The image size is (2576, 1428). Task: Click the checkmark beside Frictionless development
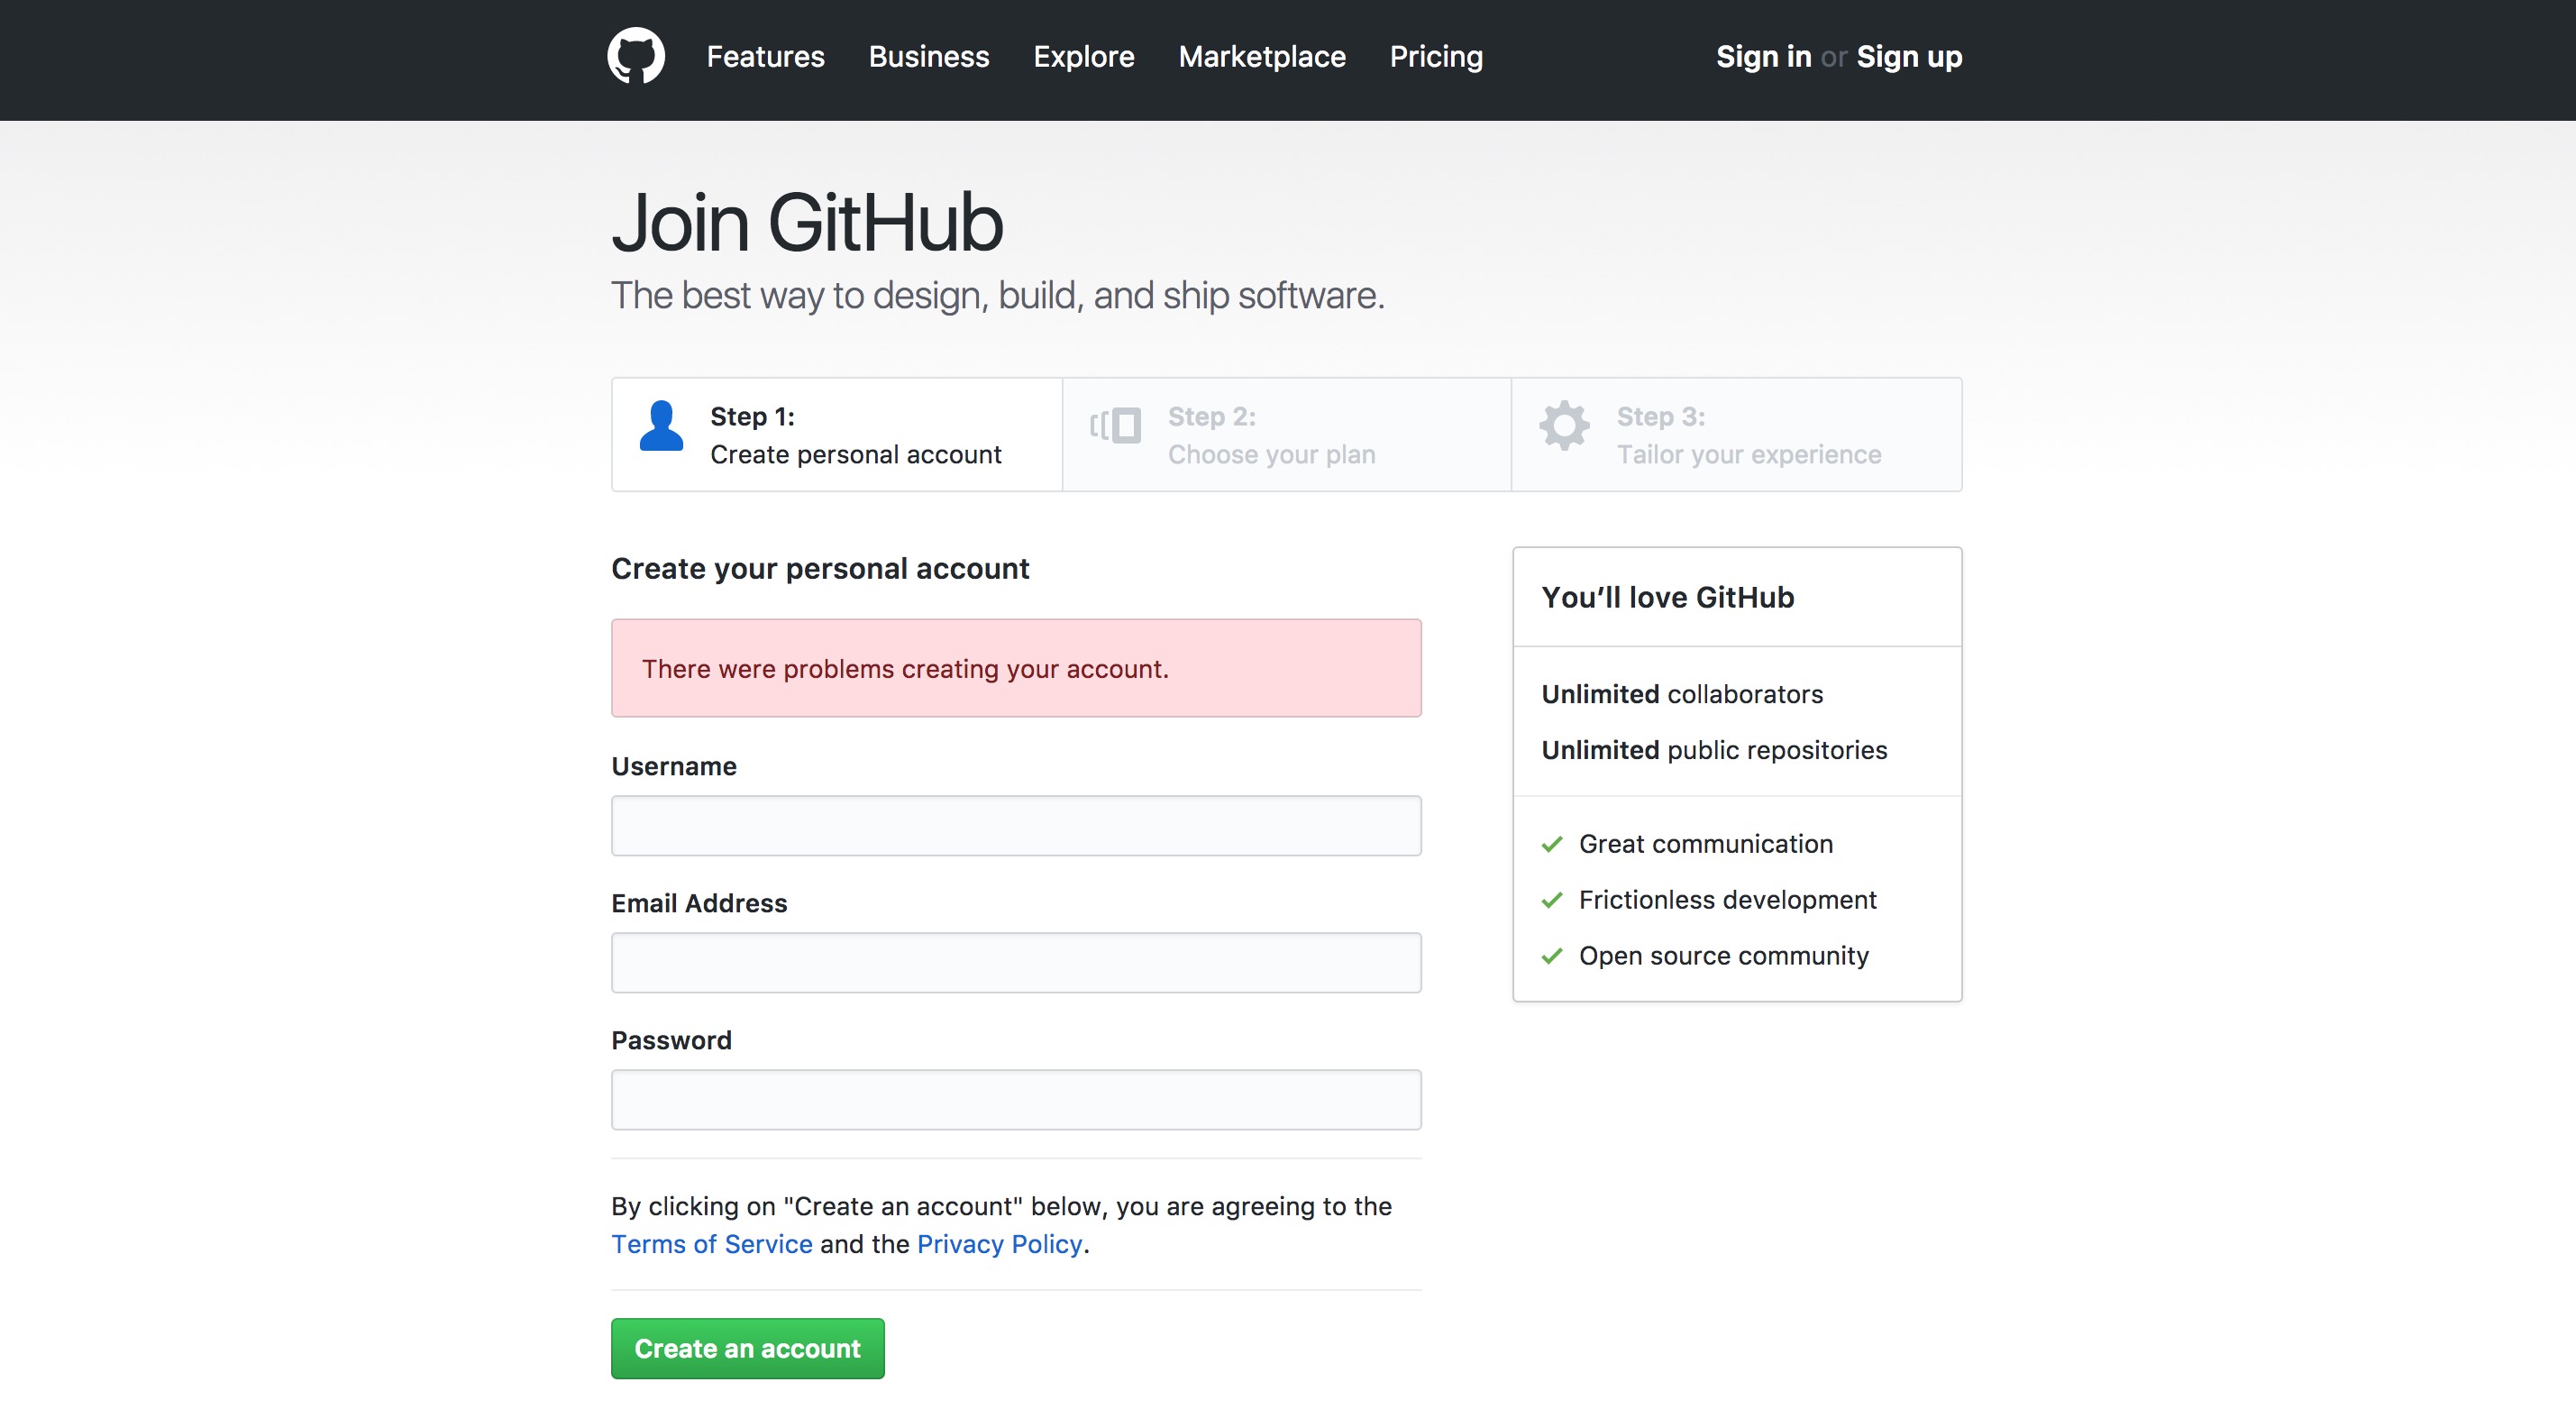click(x=1551, y=900)
